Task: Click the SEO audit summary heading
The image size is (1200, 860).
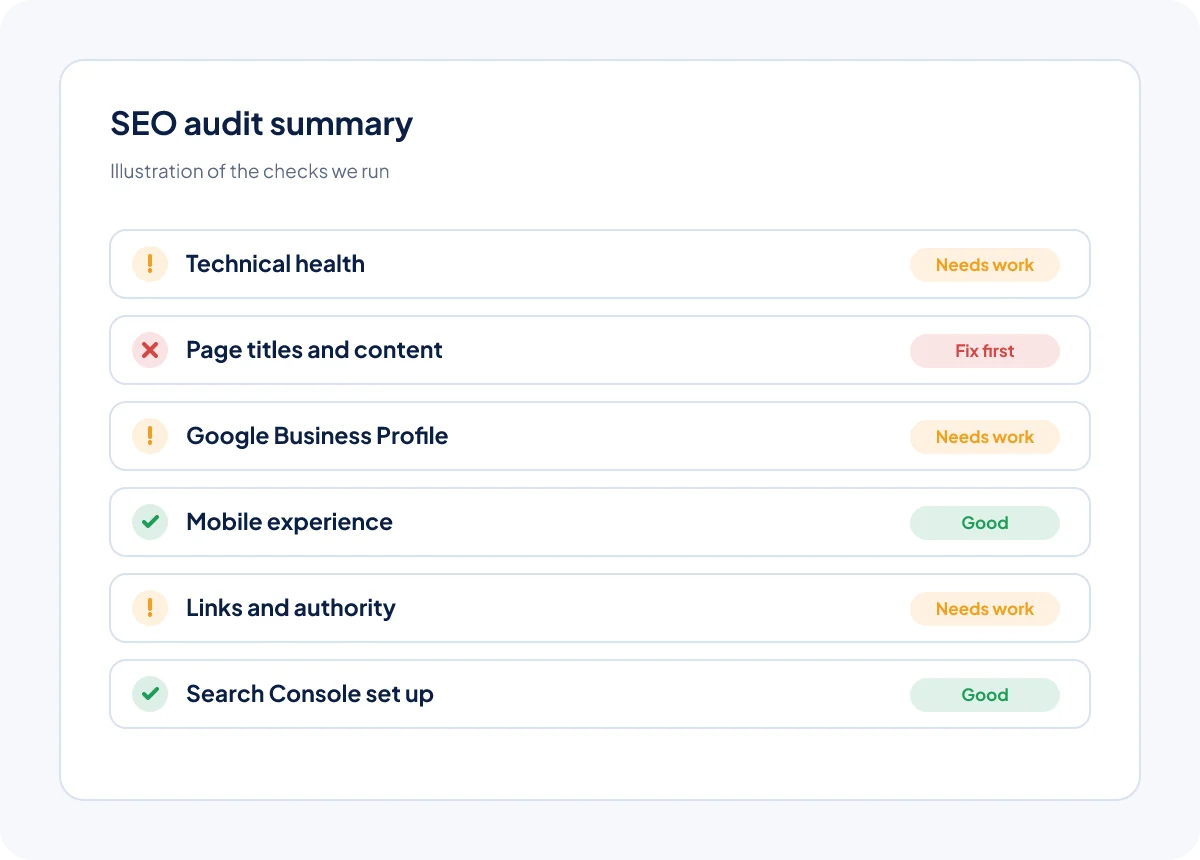Action: (x=261, y=124)
